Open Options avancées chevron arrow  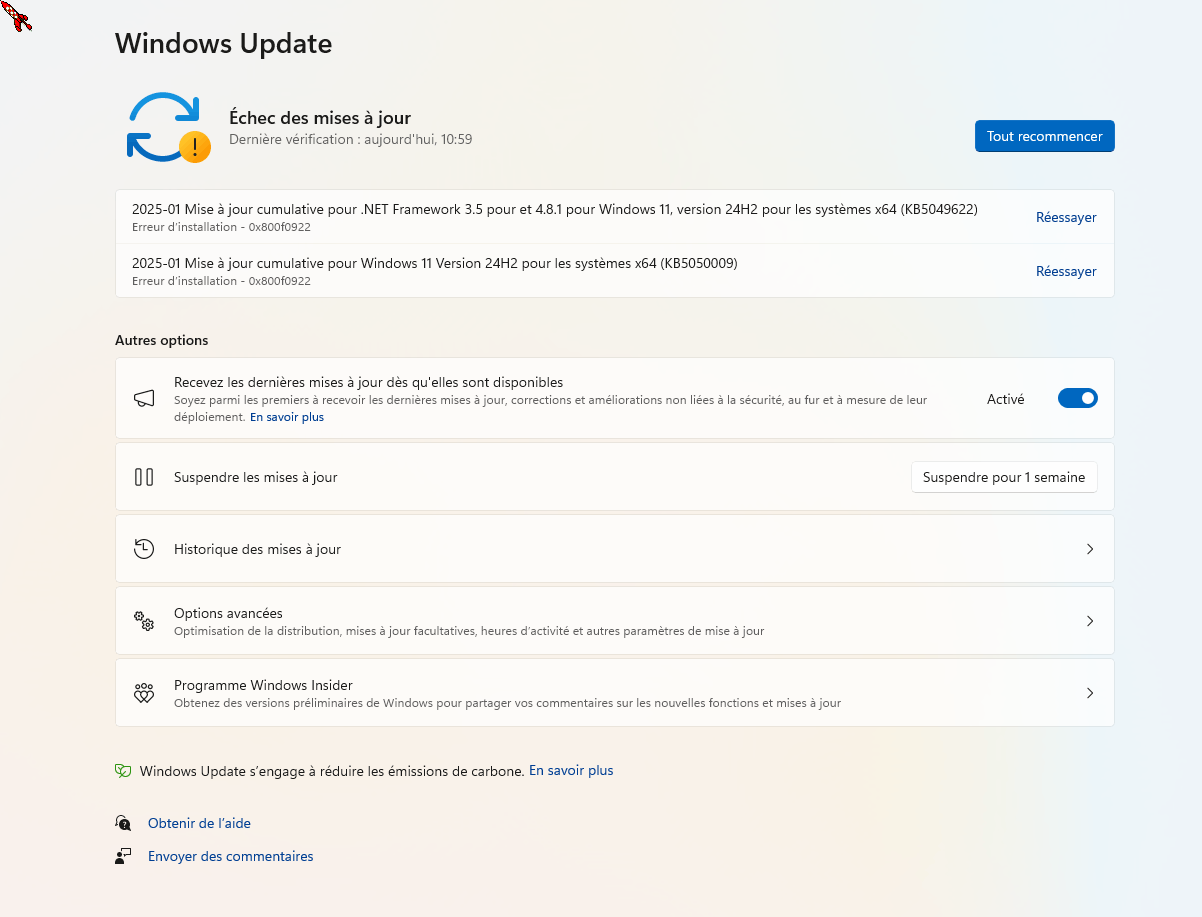(1090, 621)
